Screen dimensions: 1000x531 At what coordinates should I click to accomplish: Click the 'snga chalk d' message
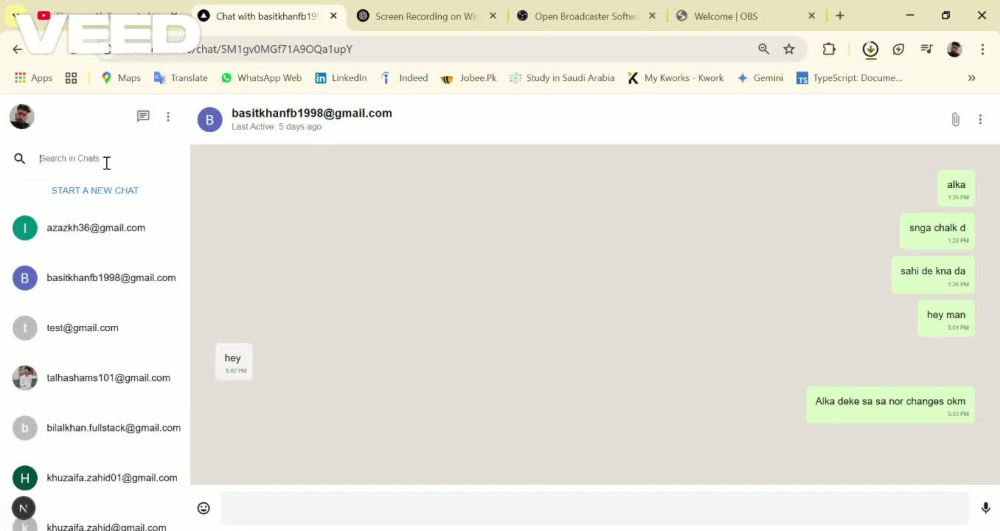click(x=937, y=231)
